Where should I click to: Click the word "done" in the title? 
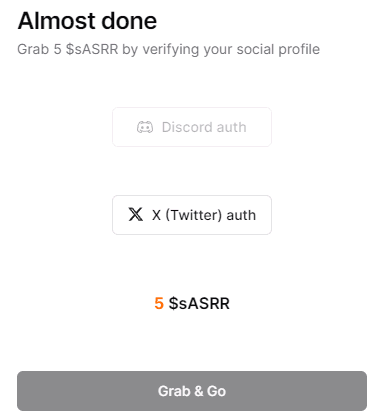coord(129,21)
